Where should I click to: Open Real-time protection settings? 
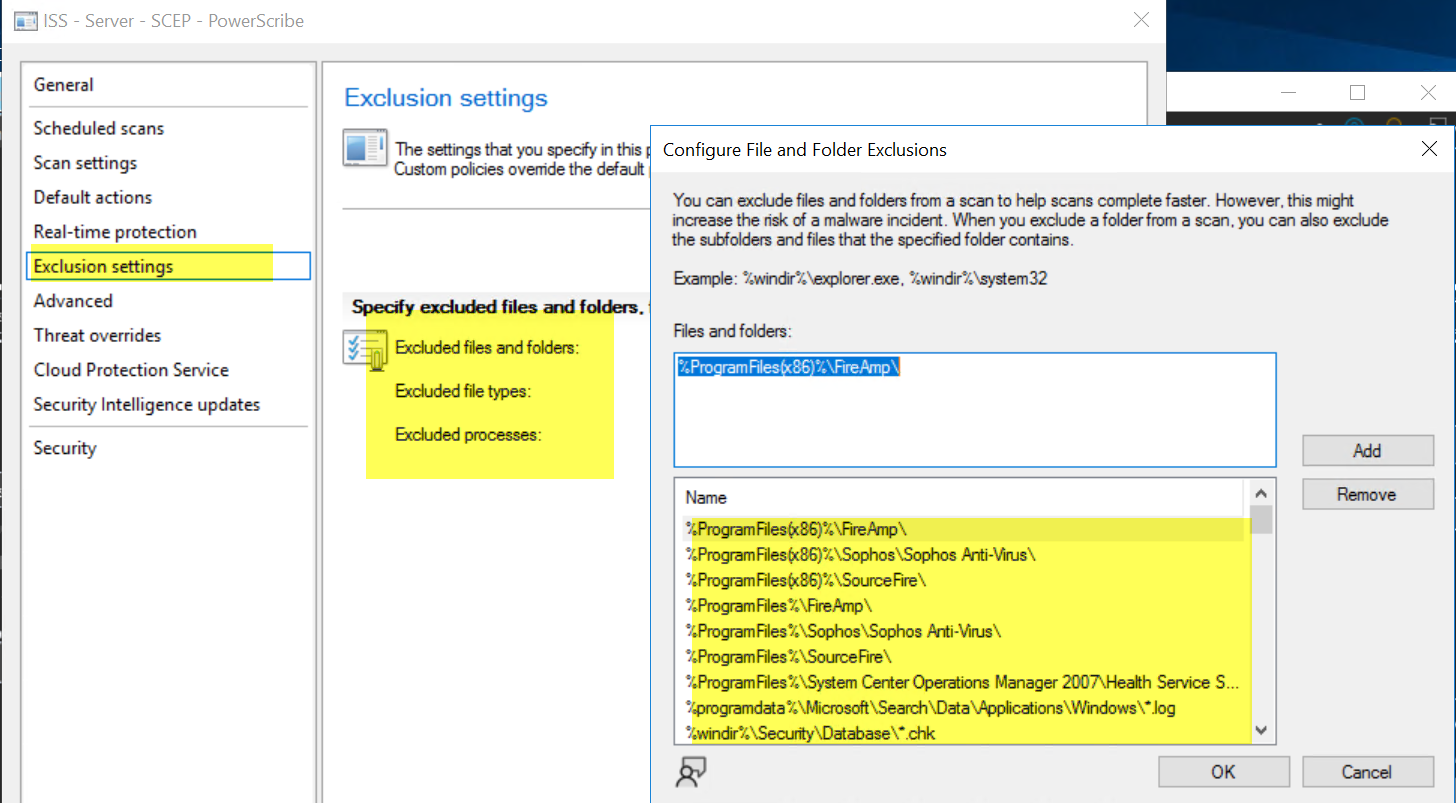[x=115, y=232]
